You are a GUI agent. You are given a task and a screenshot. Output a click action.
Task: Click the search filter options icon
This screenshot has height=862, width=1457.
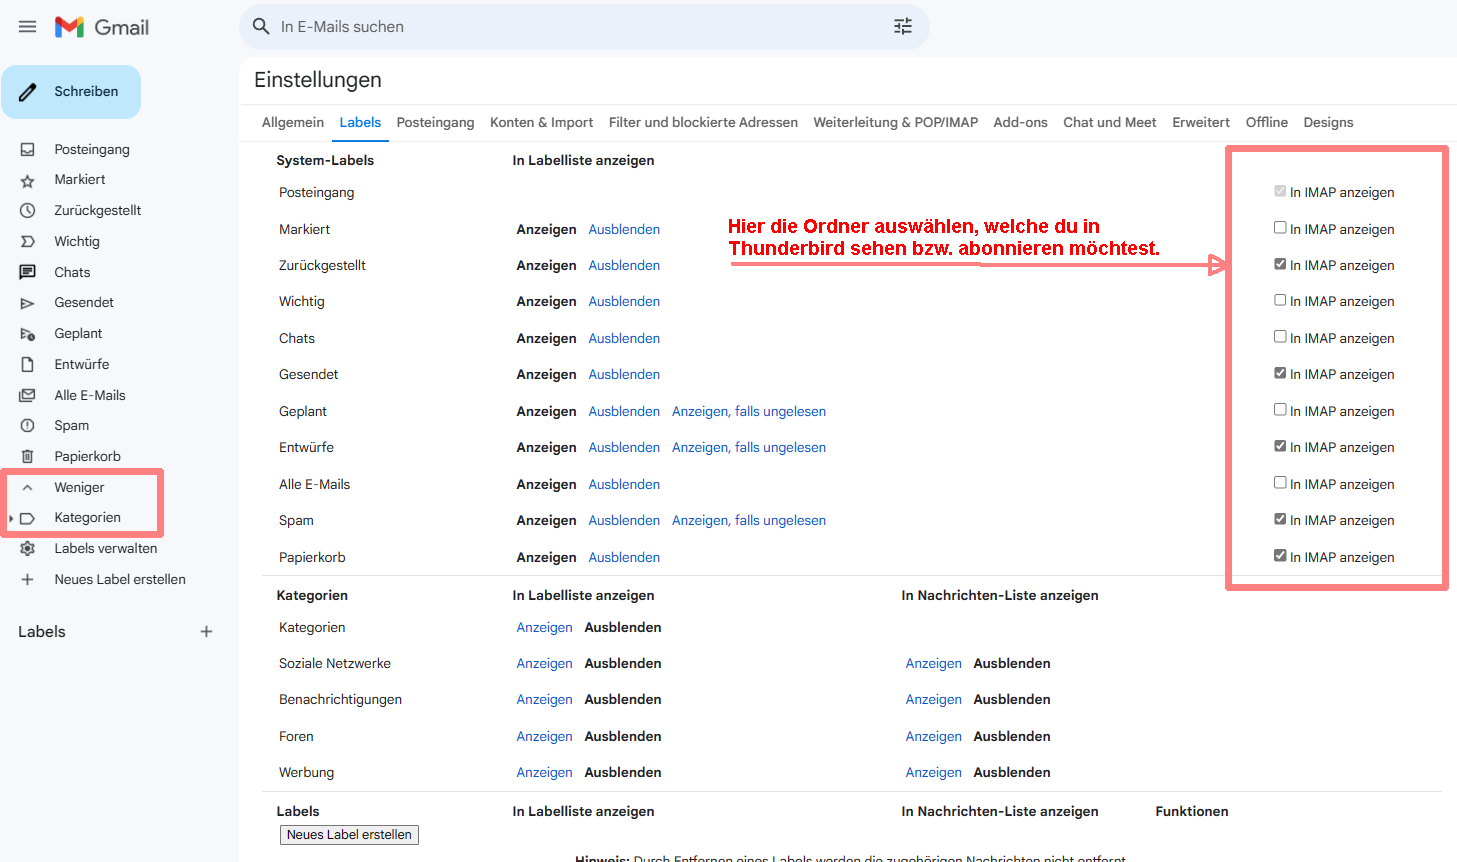902,27
